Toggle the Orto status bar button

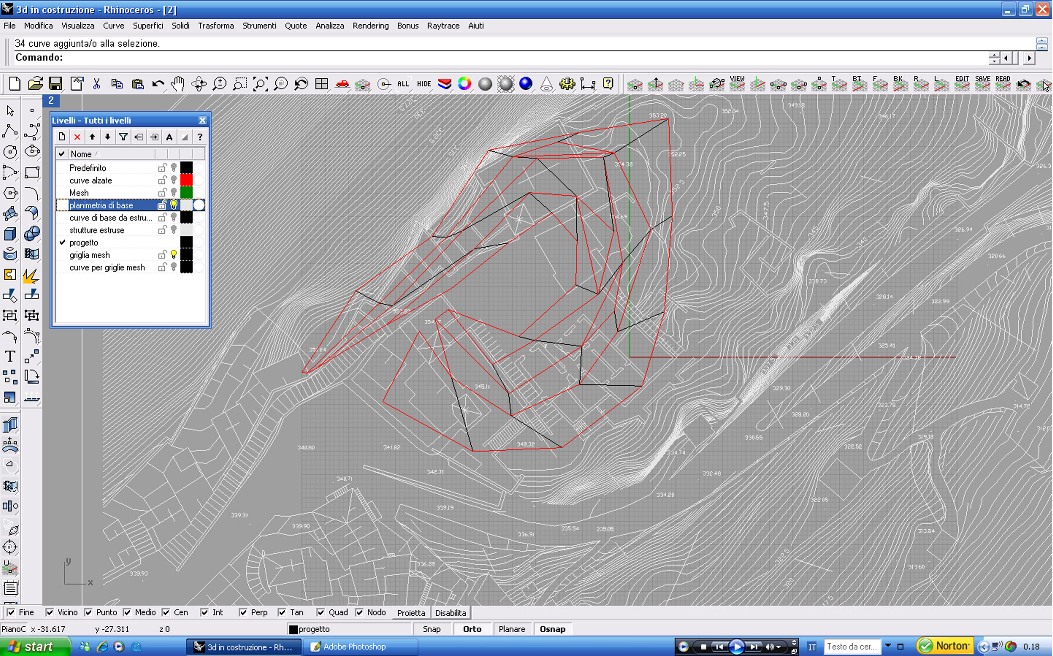(x=471, y=629)
